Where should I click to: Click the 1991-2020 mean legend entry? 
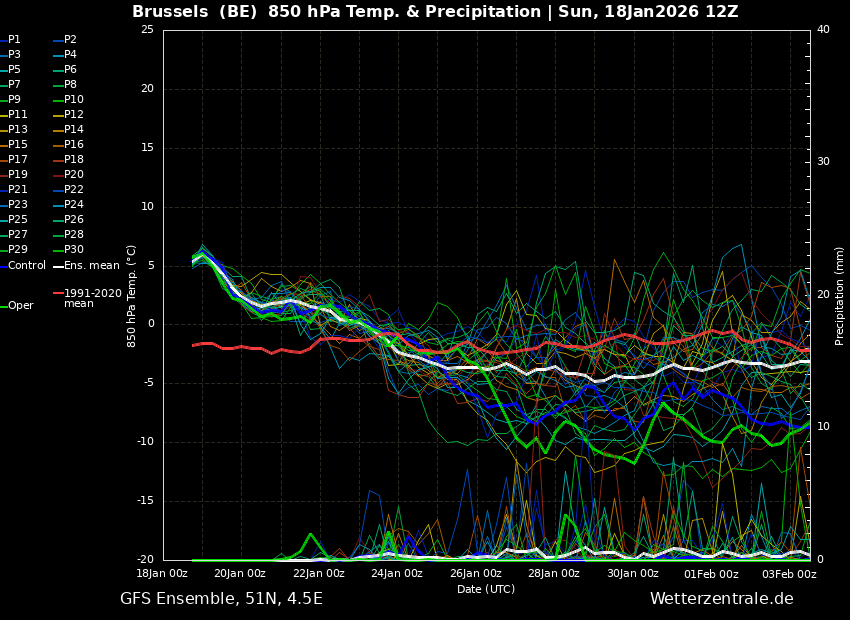click(92, 298)
